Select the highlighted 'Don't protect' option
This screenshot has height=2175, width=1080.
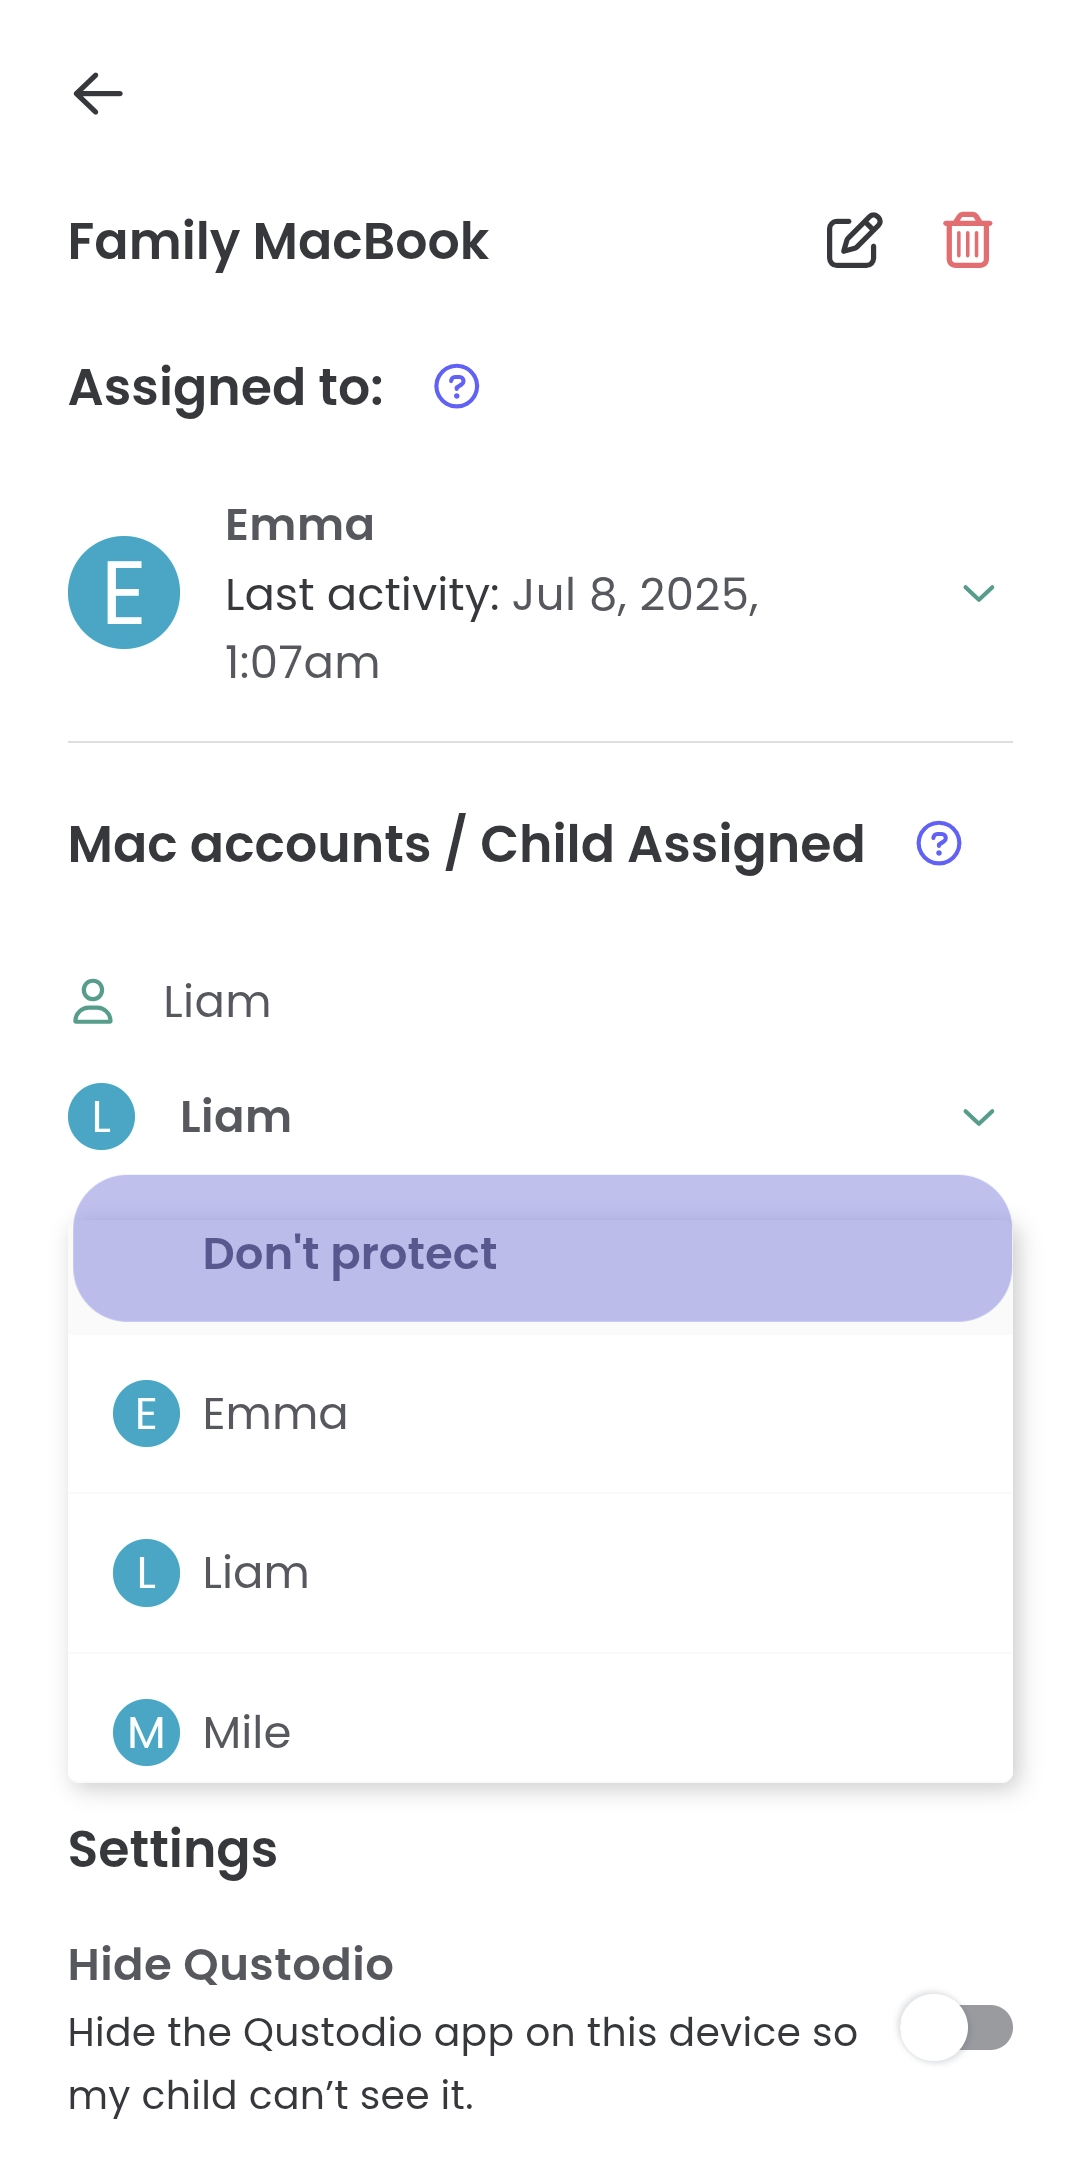click(x=542, y=1252)
